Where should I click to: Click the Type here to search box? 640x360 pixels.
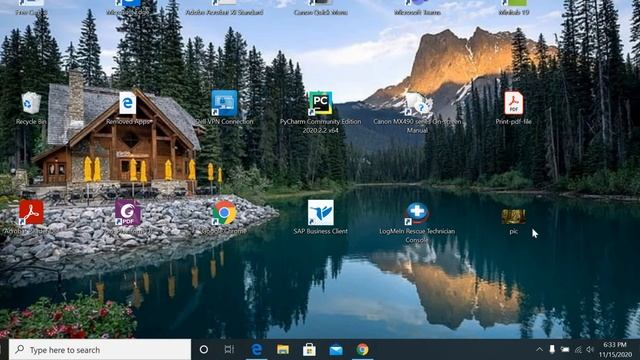[100, 350]
